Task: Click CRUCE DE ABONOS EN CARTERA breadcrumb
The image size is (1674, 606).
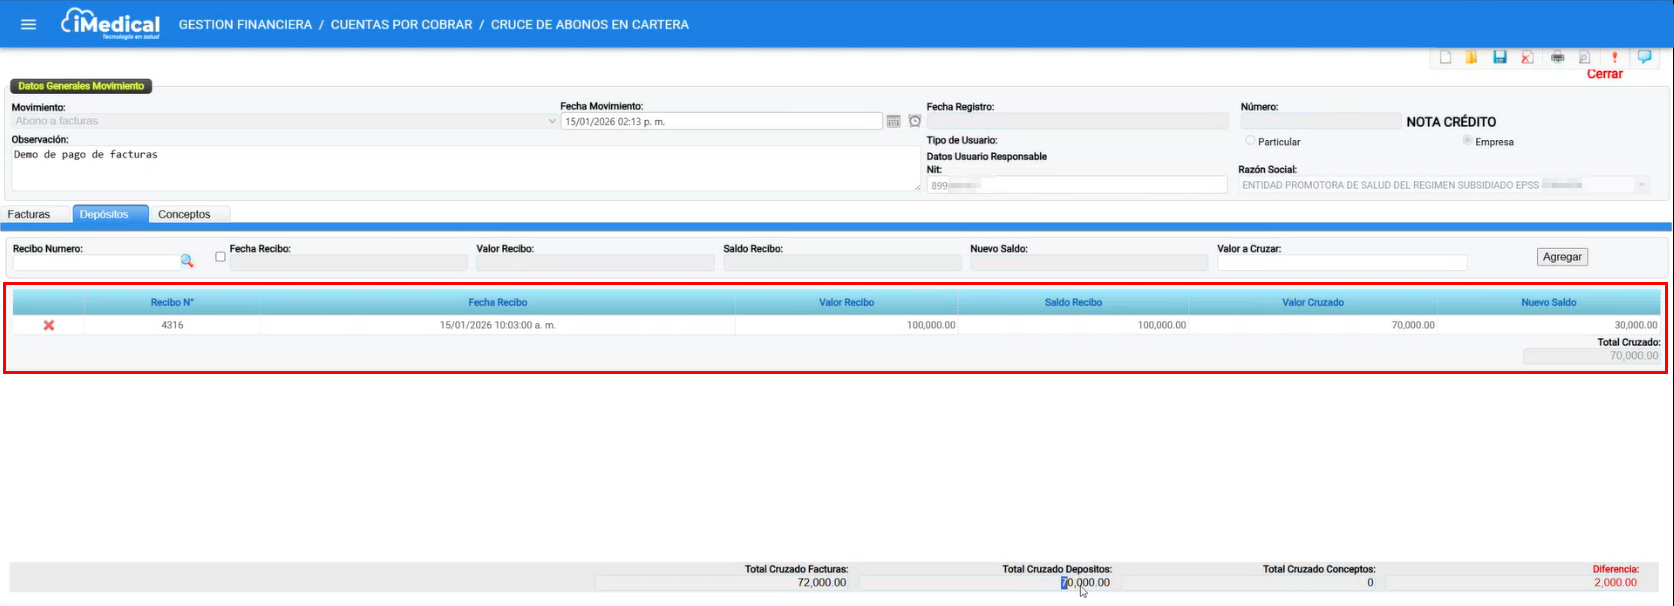Action: 589,24
